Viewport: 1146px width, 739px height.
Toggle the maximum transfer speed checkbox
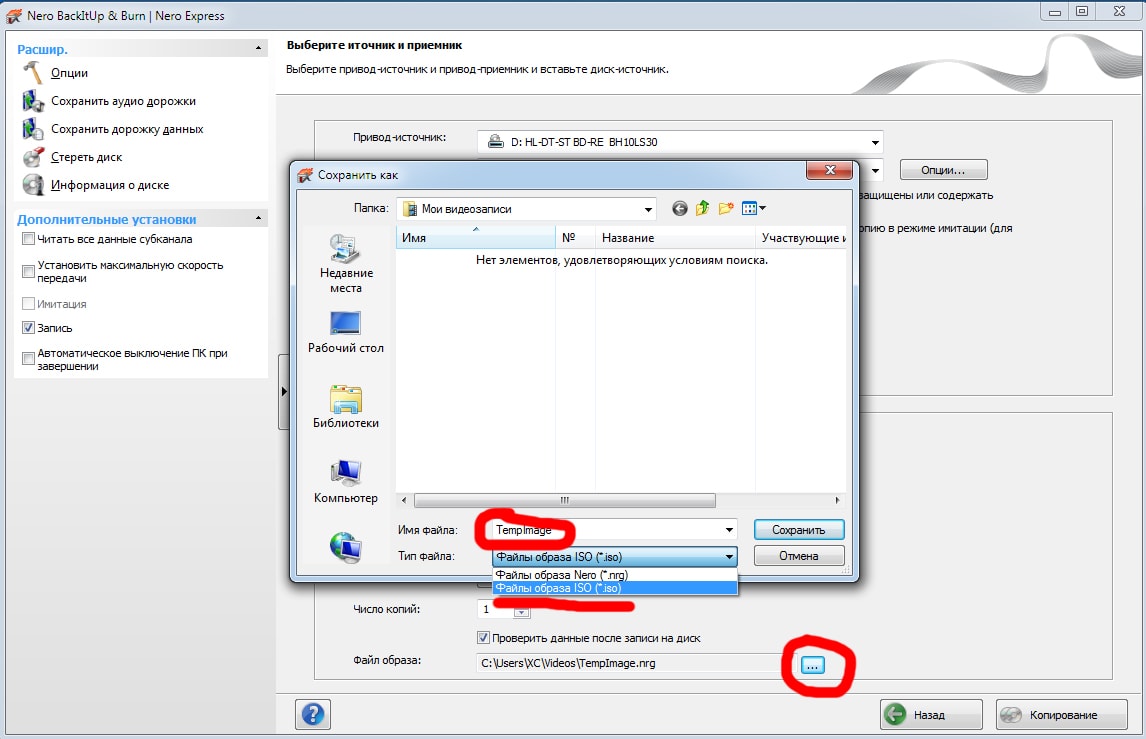[28, 272]
